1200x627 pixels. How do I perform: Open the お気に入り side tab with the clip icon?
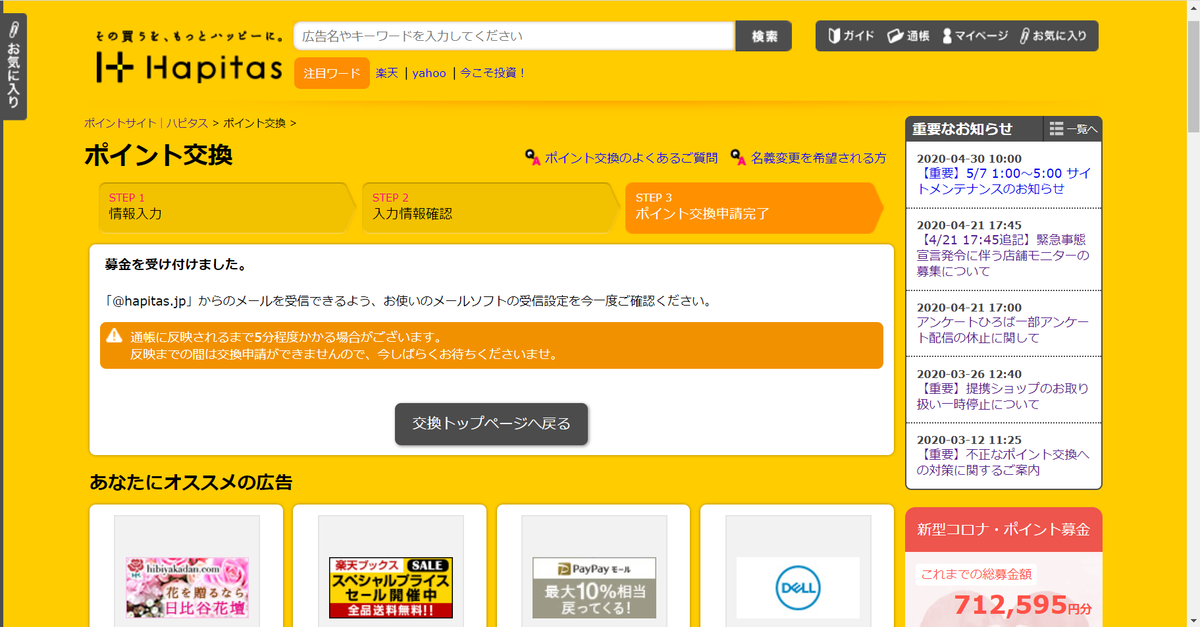click(14, 67)
